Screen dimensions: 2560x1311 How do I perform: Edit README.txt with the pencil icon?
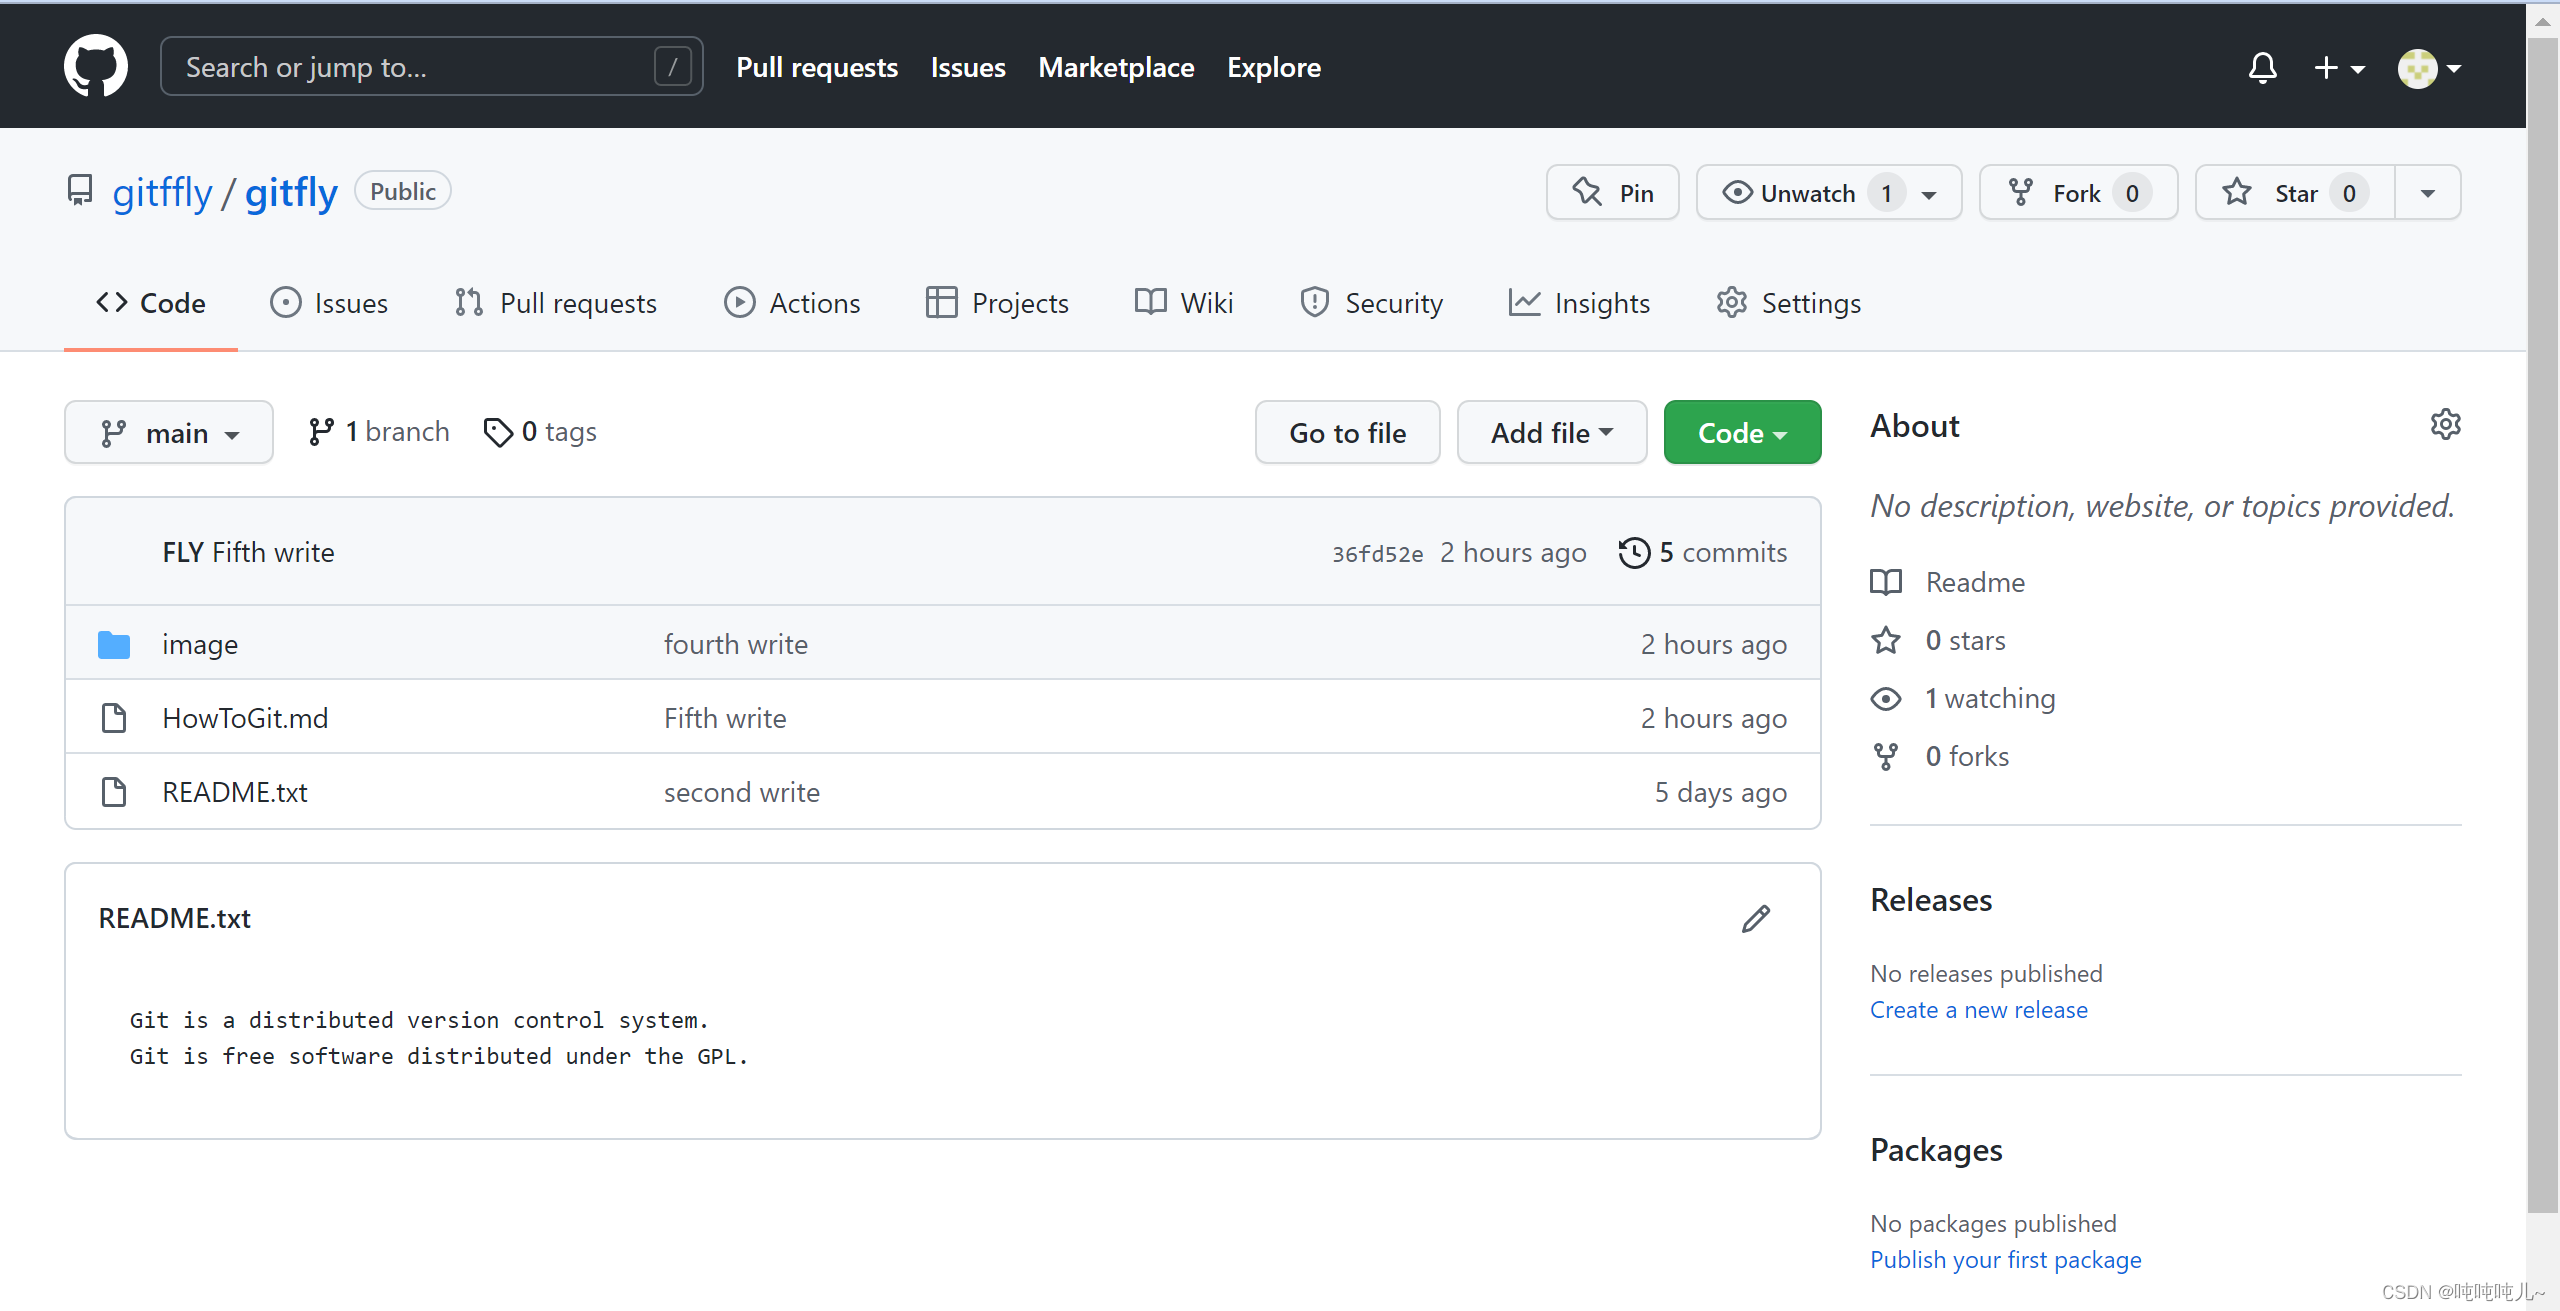(x=1755, y=919)
